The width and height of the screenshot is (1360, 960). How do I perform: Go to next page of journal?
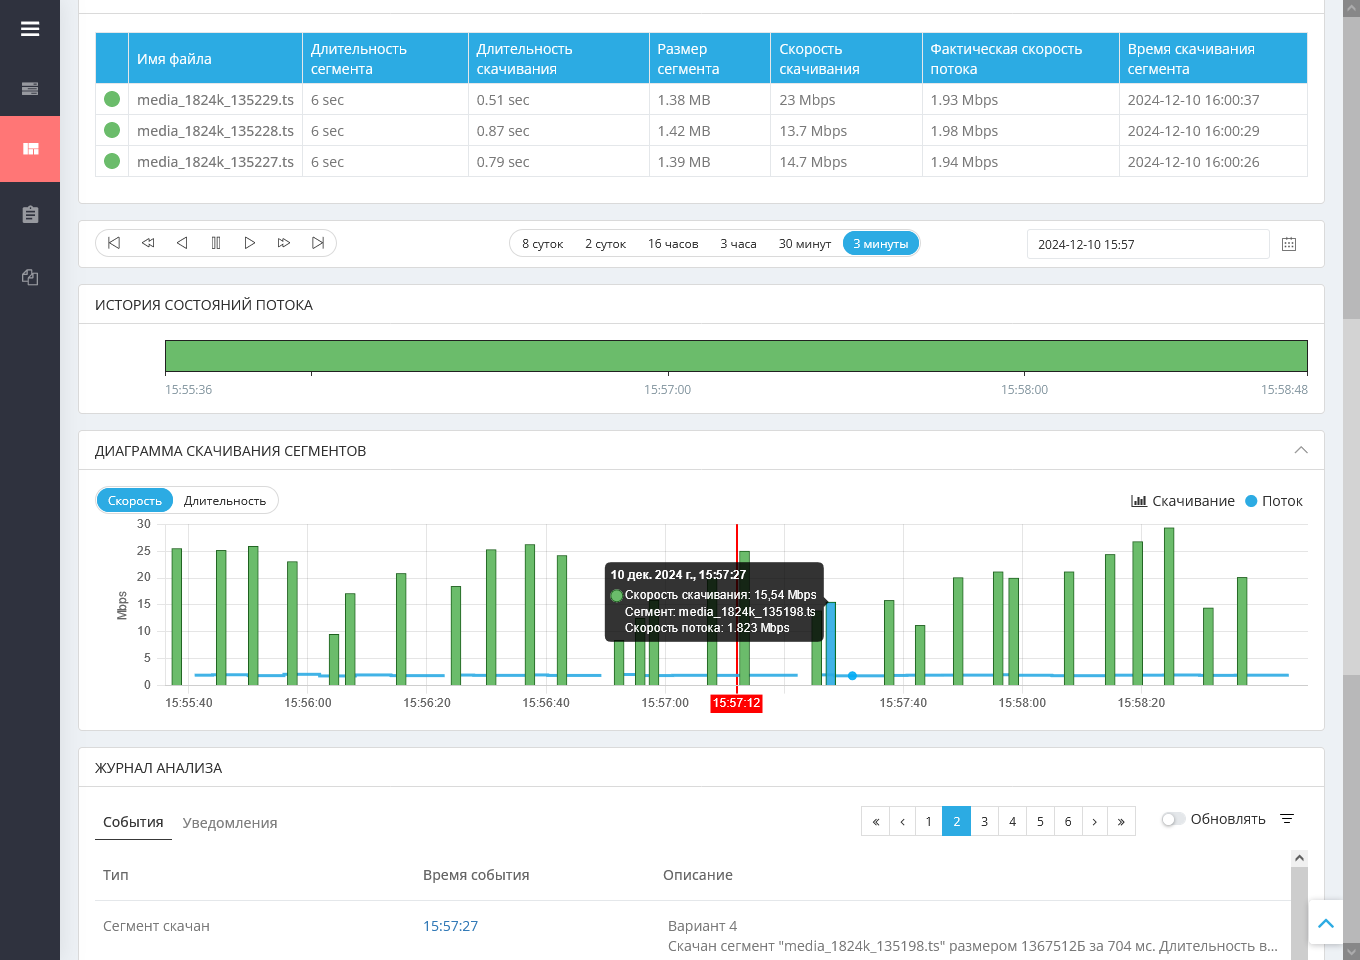[1095, 821]
